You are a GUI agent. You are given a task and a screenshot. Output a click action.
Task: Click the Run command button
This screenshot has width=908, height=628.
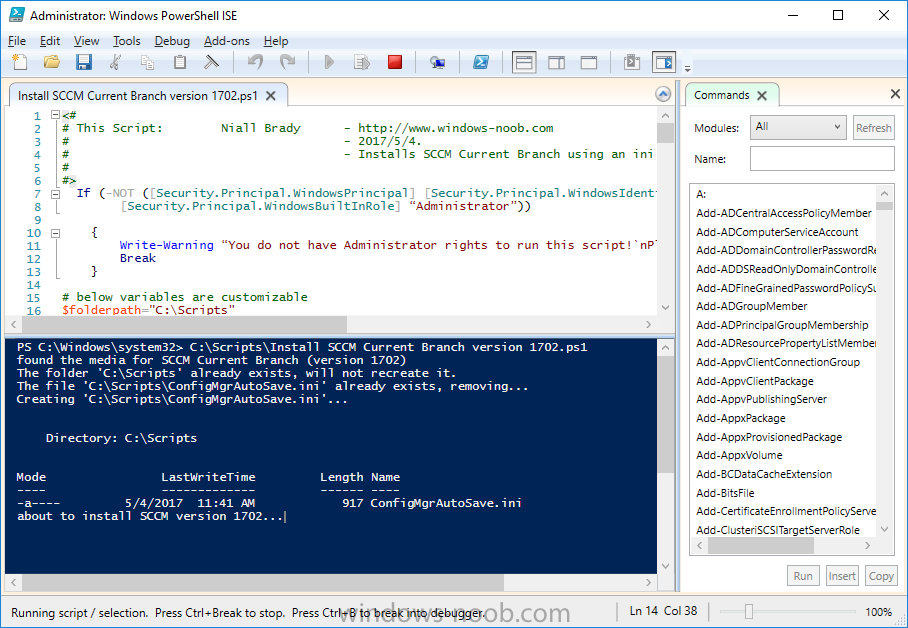[803, 576]
